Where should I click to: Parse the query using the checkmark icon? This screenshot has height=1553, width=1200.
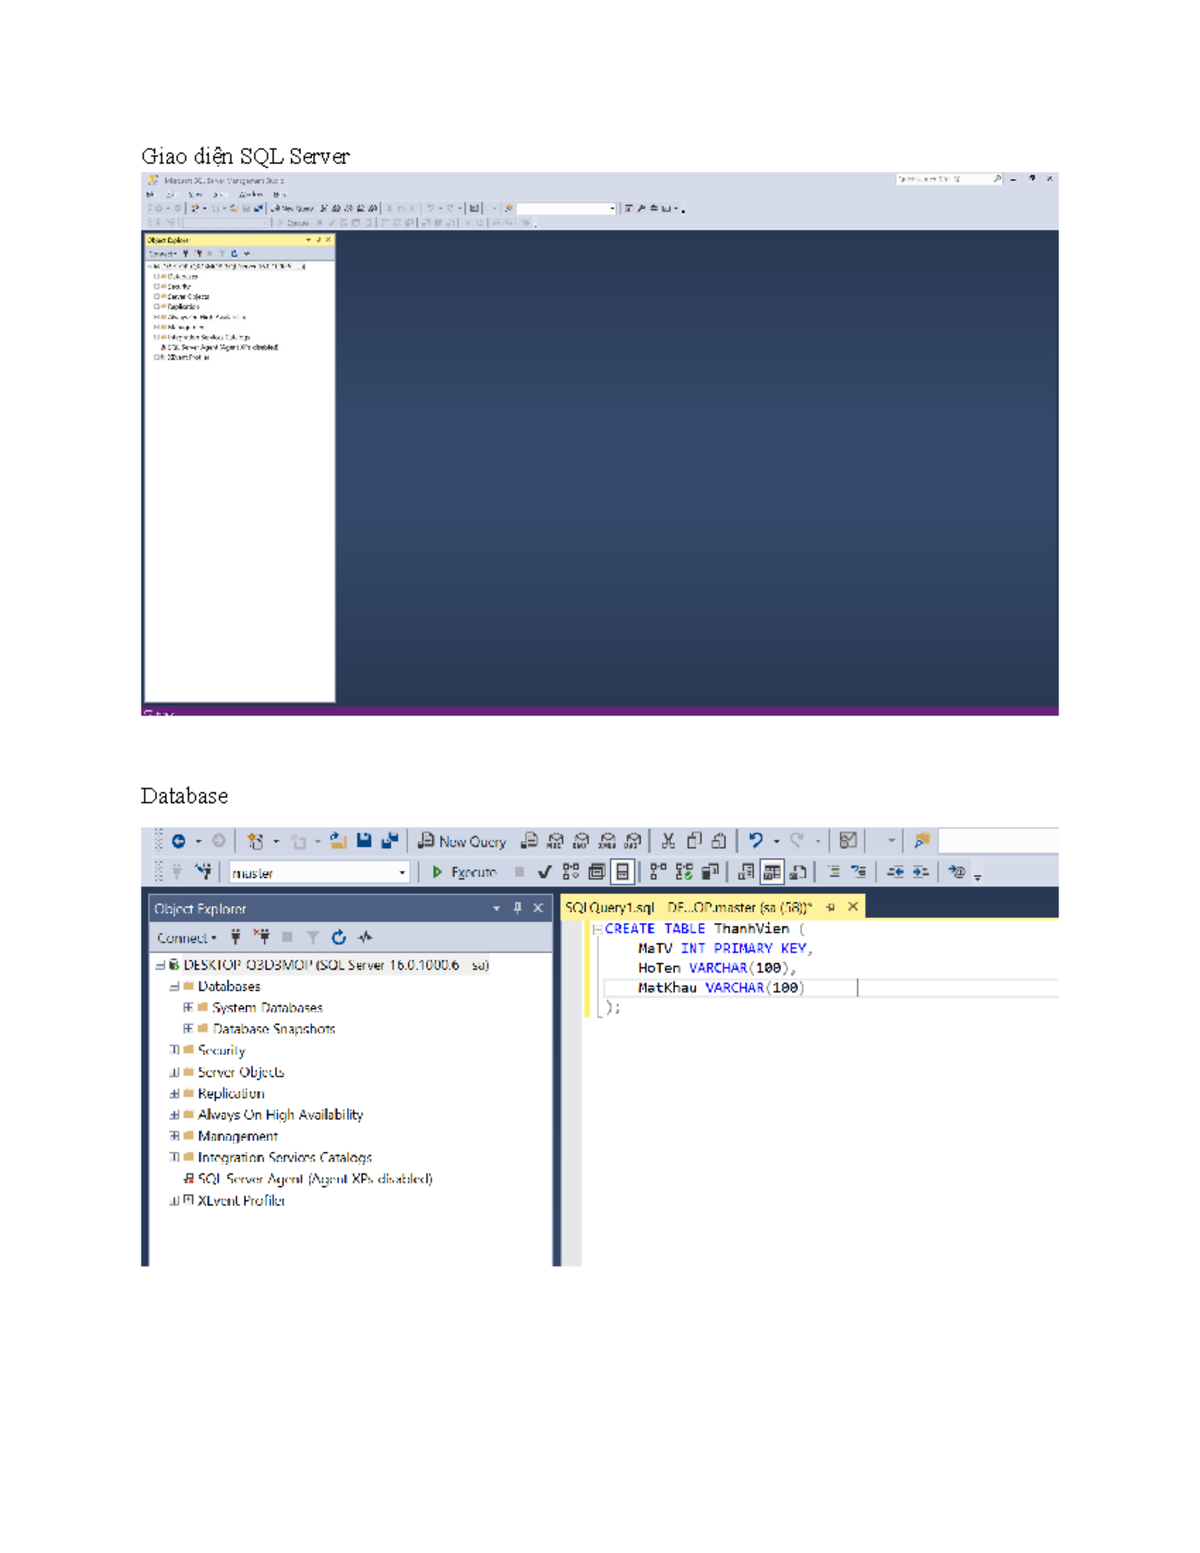coord(543,871)
